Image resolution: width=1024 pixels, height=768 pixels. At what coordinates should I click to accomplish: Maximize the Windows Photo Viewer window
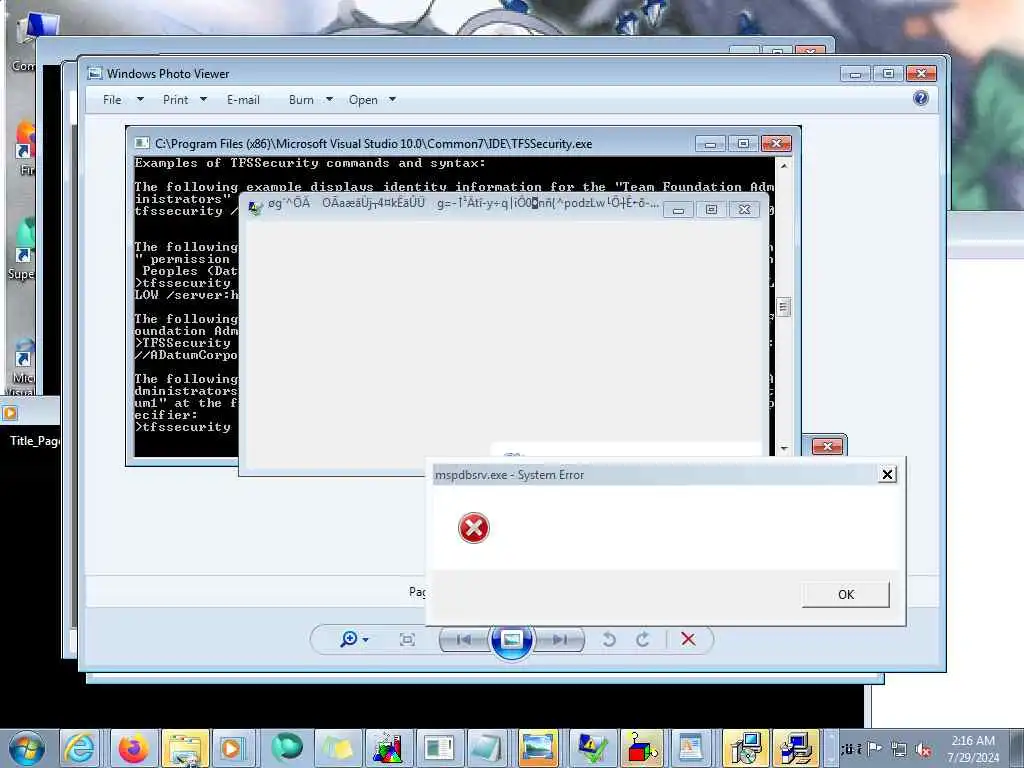[x=888, y=74]
